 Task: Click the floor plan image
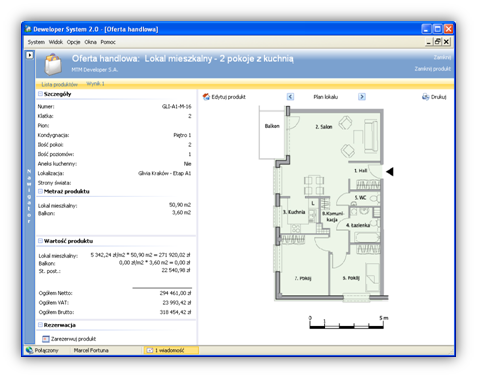tap(323, 204)
